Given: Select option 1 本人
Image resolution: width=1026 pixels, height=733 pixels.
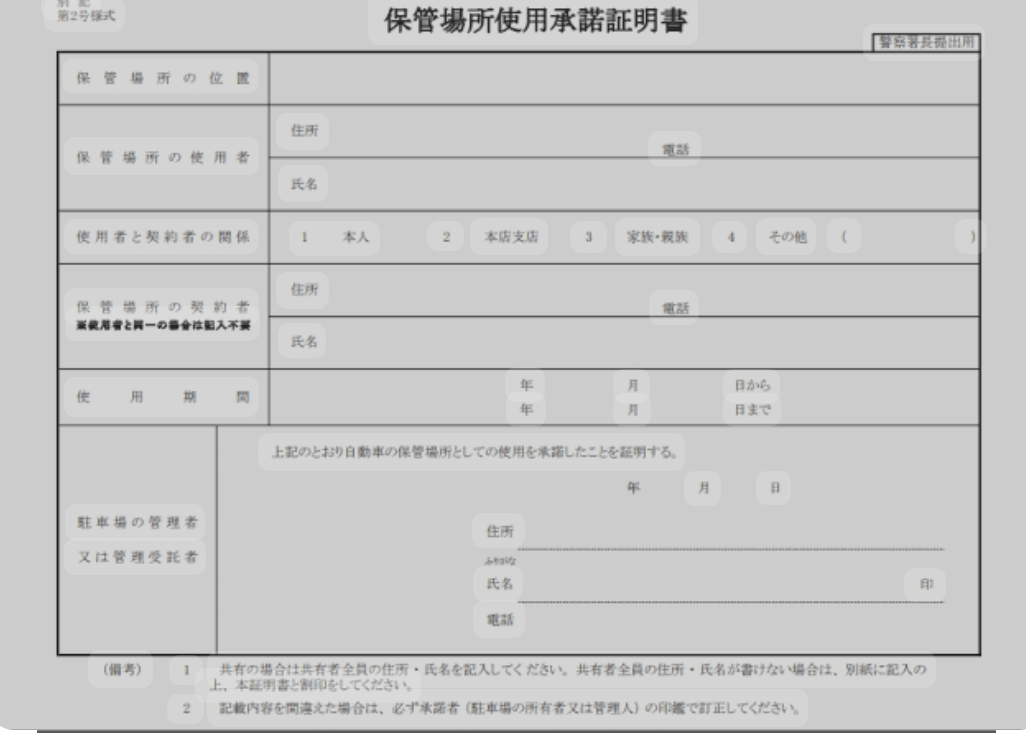Looking at the screenshot, I should (335, 238).
